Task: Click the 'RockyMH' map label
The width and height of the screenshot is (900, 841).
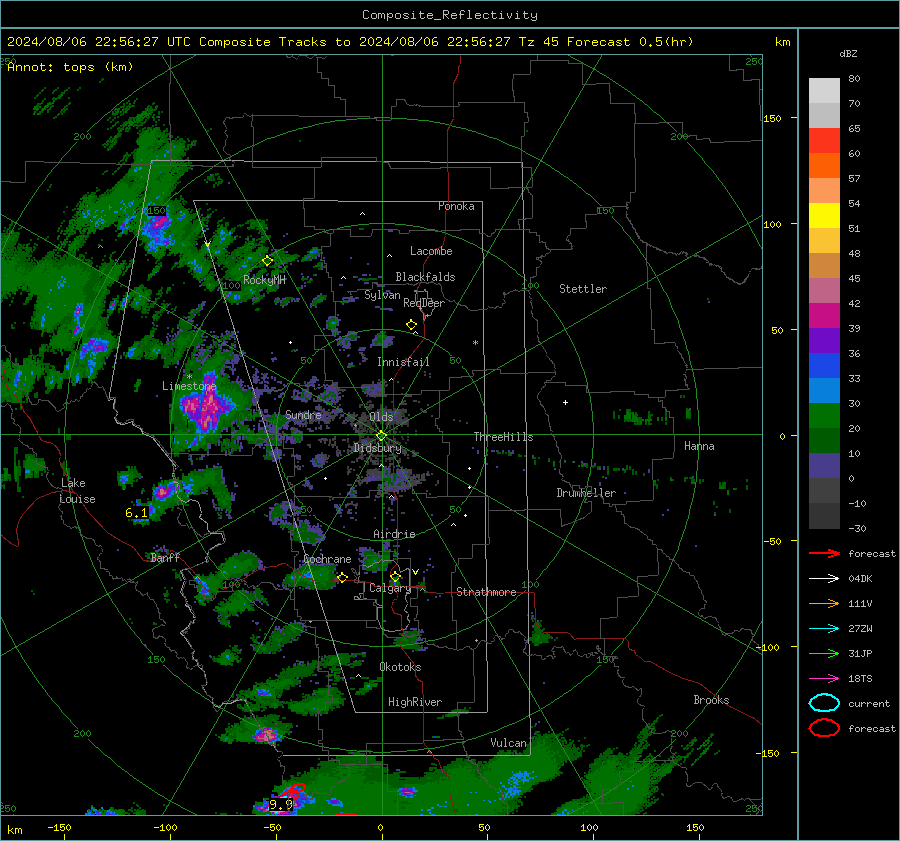Action: tap(264, 280)
